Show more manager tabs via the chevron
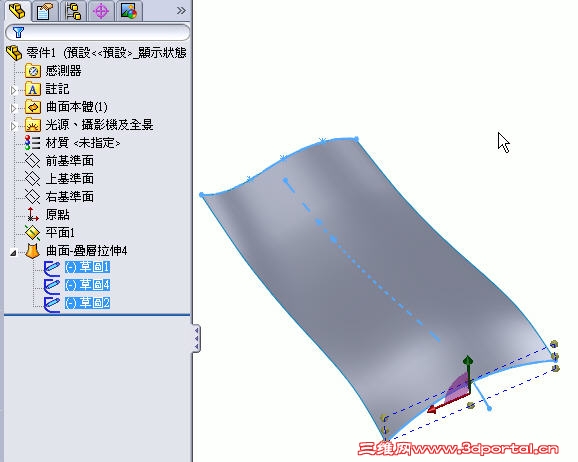Viewport: 578px width, 462px height. 181,10
